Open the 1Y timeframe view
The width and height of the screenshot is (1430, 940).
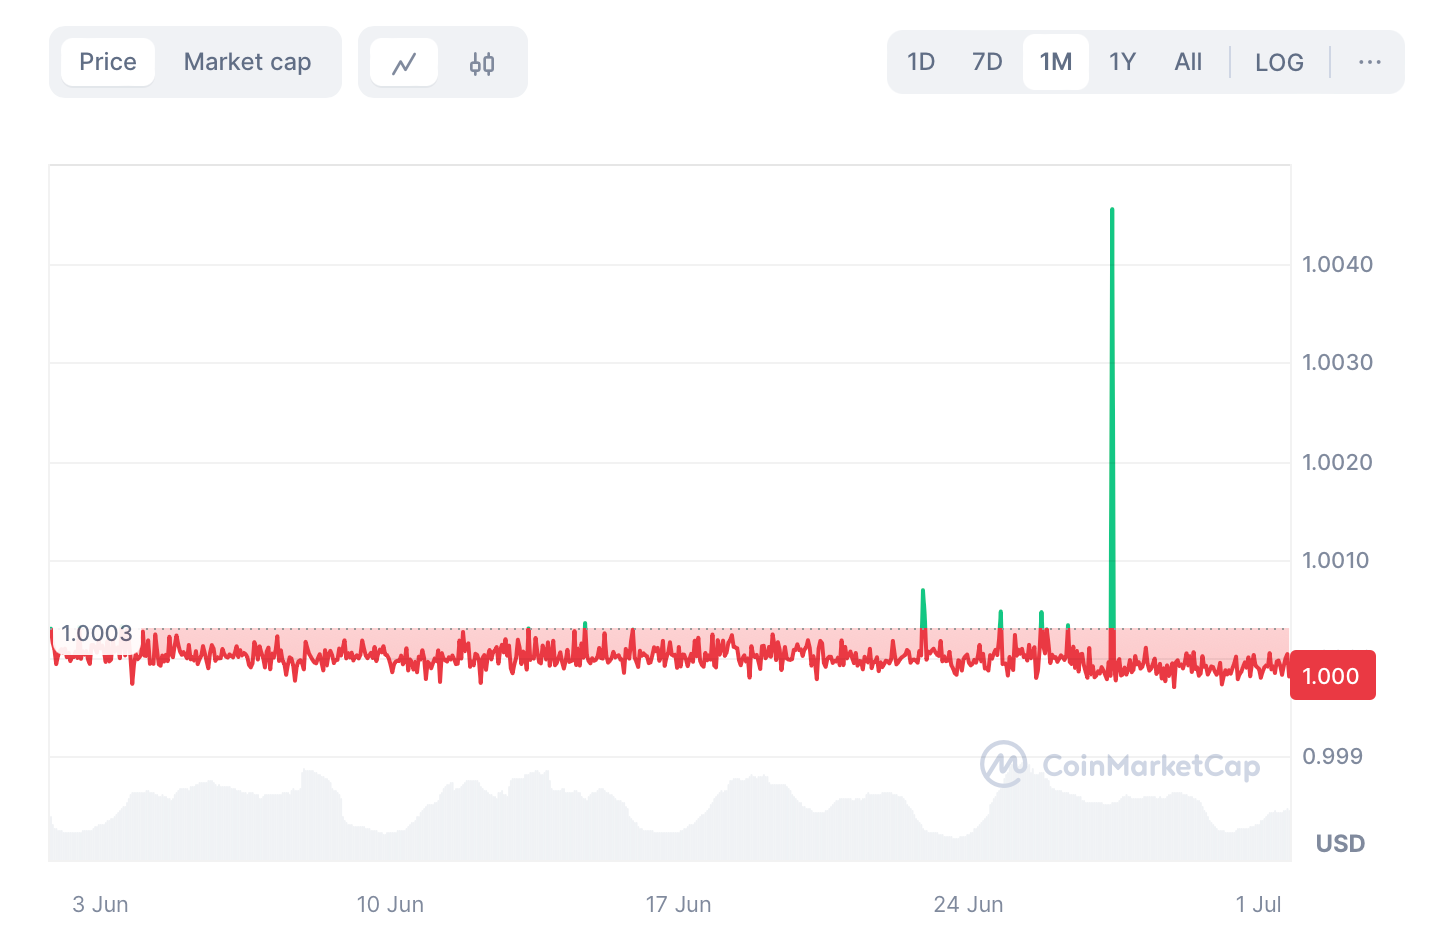1122,61
